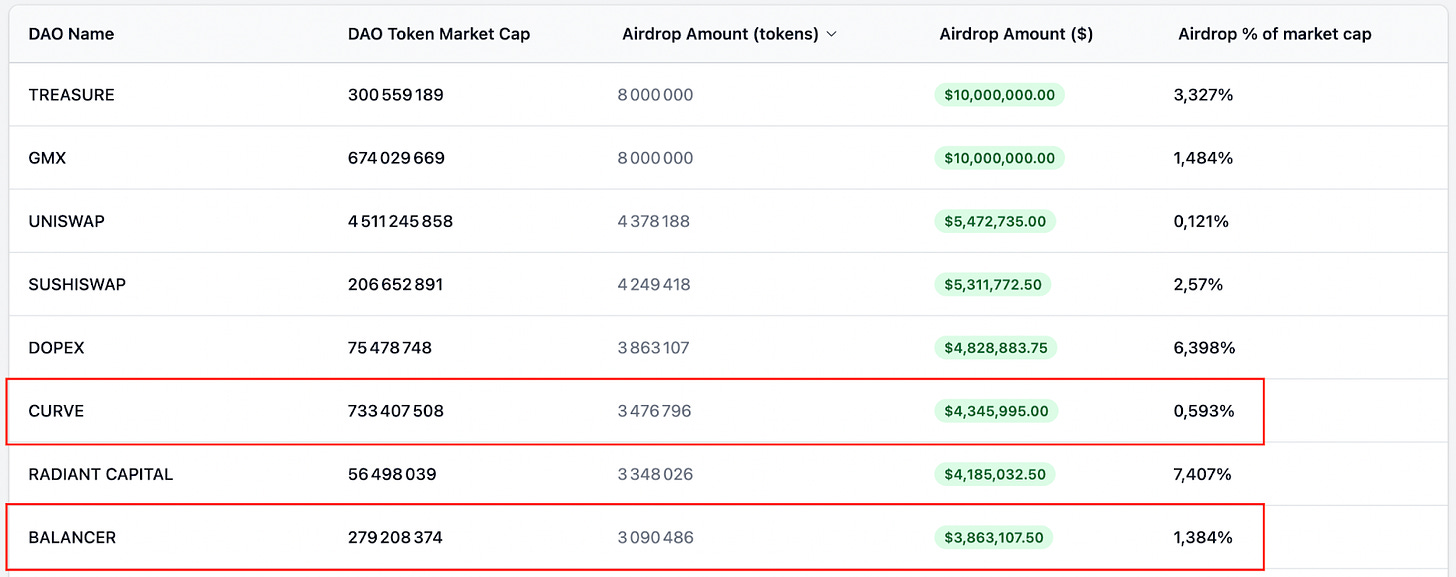The height and width of the screenshot is (577, 1456).
Task: Click the $5,472,735.00 badge
Action: click(x=996, y=221)
